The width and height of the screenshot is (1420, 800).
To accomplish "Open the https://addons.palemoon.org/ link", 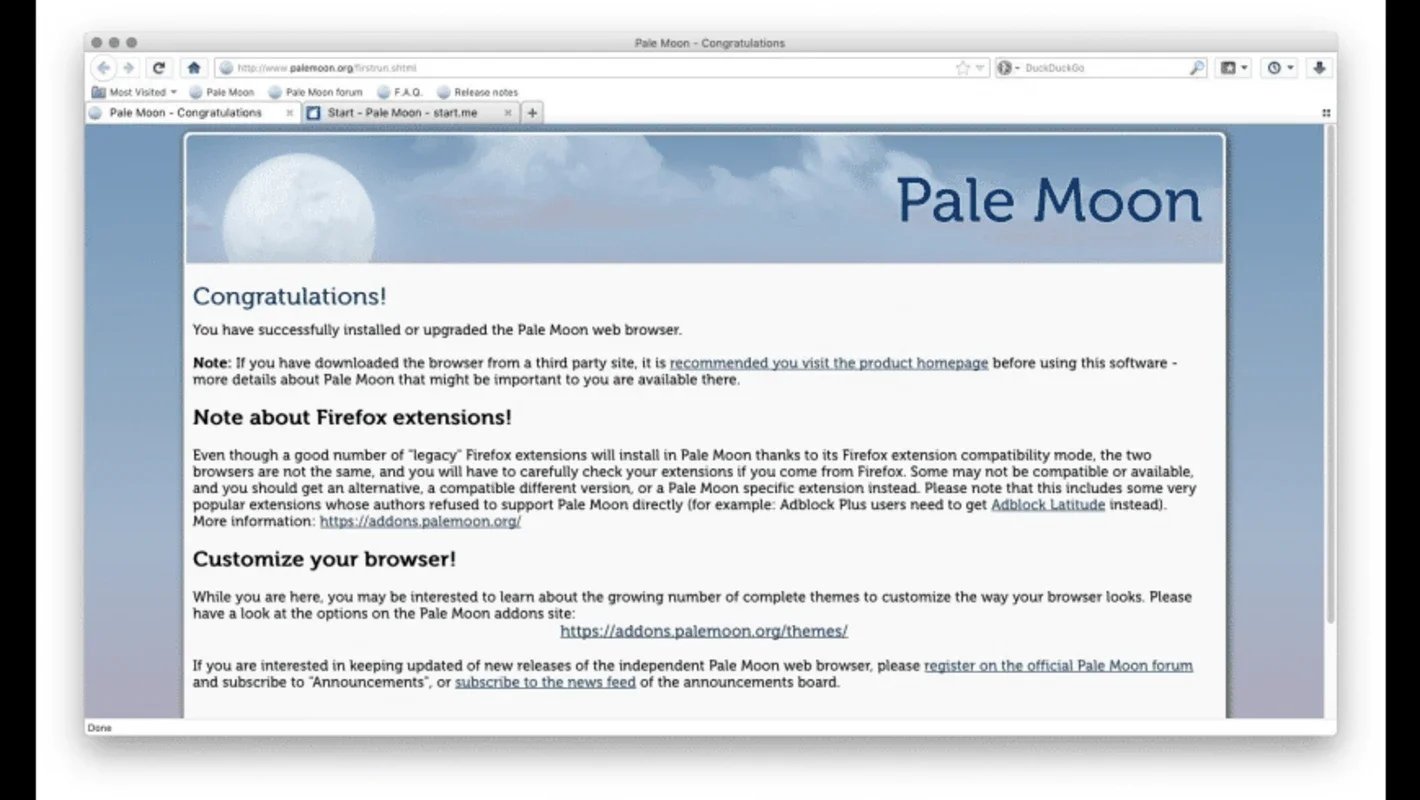I will coord(420,521).
